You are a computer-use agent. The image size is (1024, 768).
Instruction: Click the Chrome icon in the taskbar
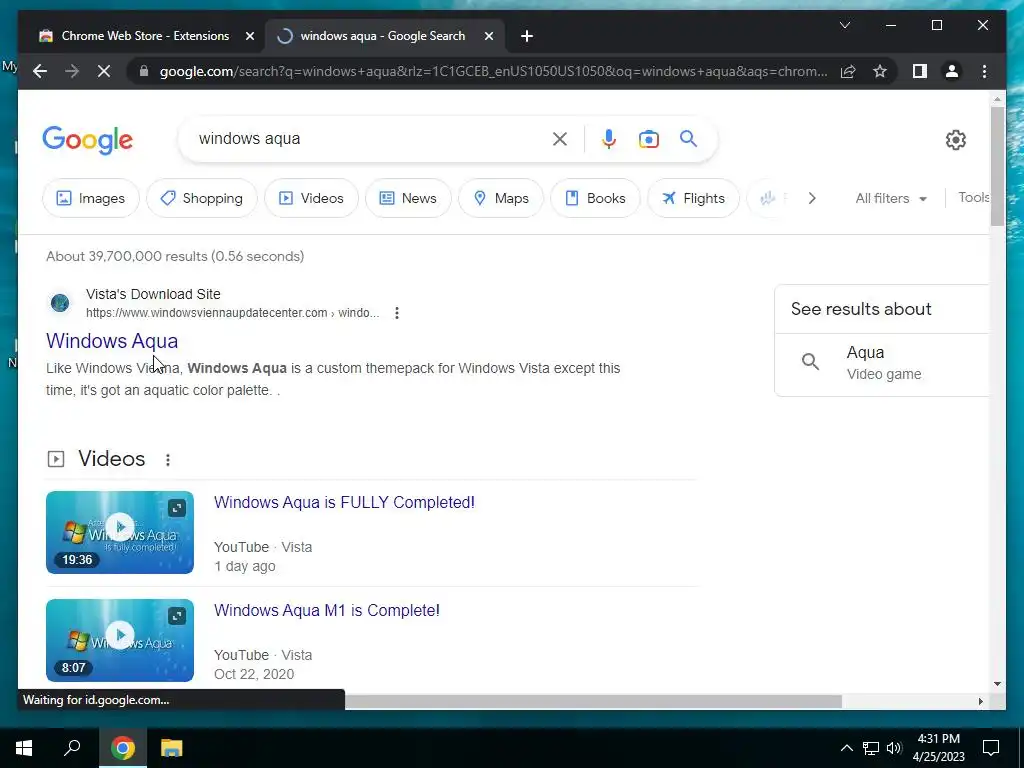click(x=123, y=748)
